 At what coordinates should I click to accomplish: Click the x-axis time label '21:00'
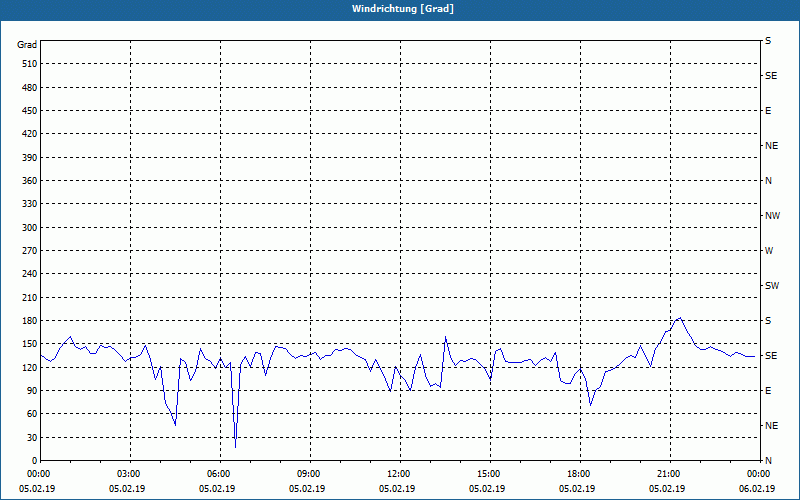668,474
